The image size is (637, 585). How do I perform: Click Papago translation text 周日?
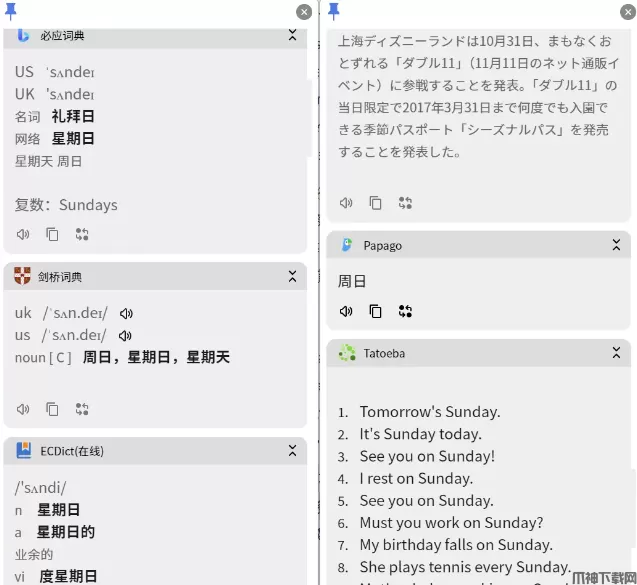(x=352, y=281)
